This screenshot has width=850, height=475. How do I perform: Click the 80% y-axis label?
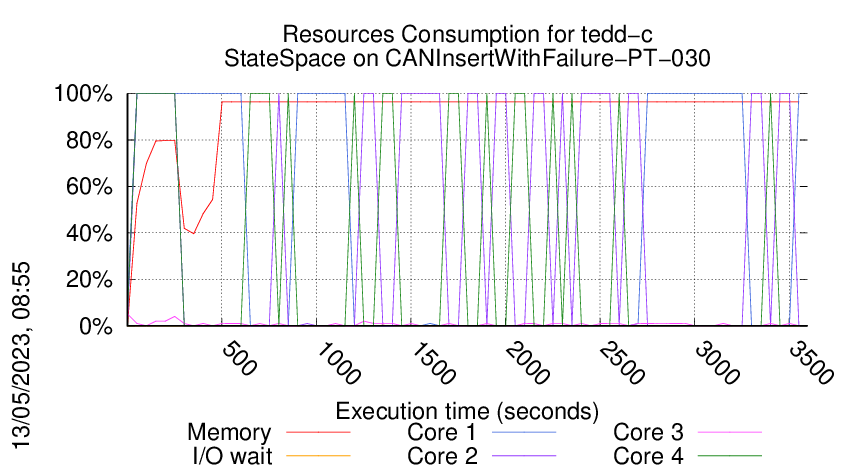click(x=89, y=140)
